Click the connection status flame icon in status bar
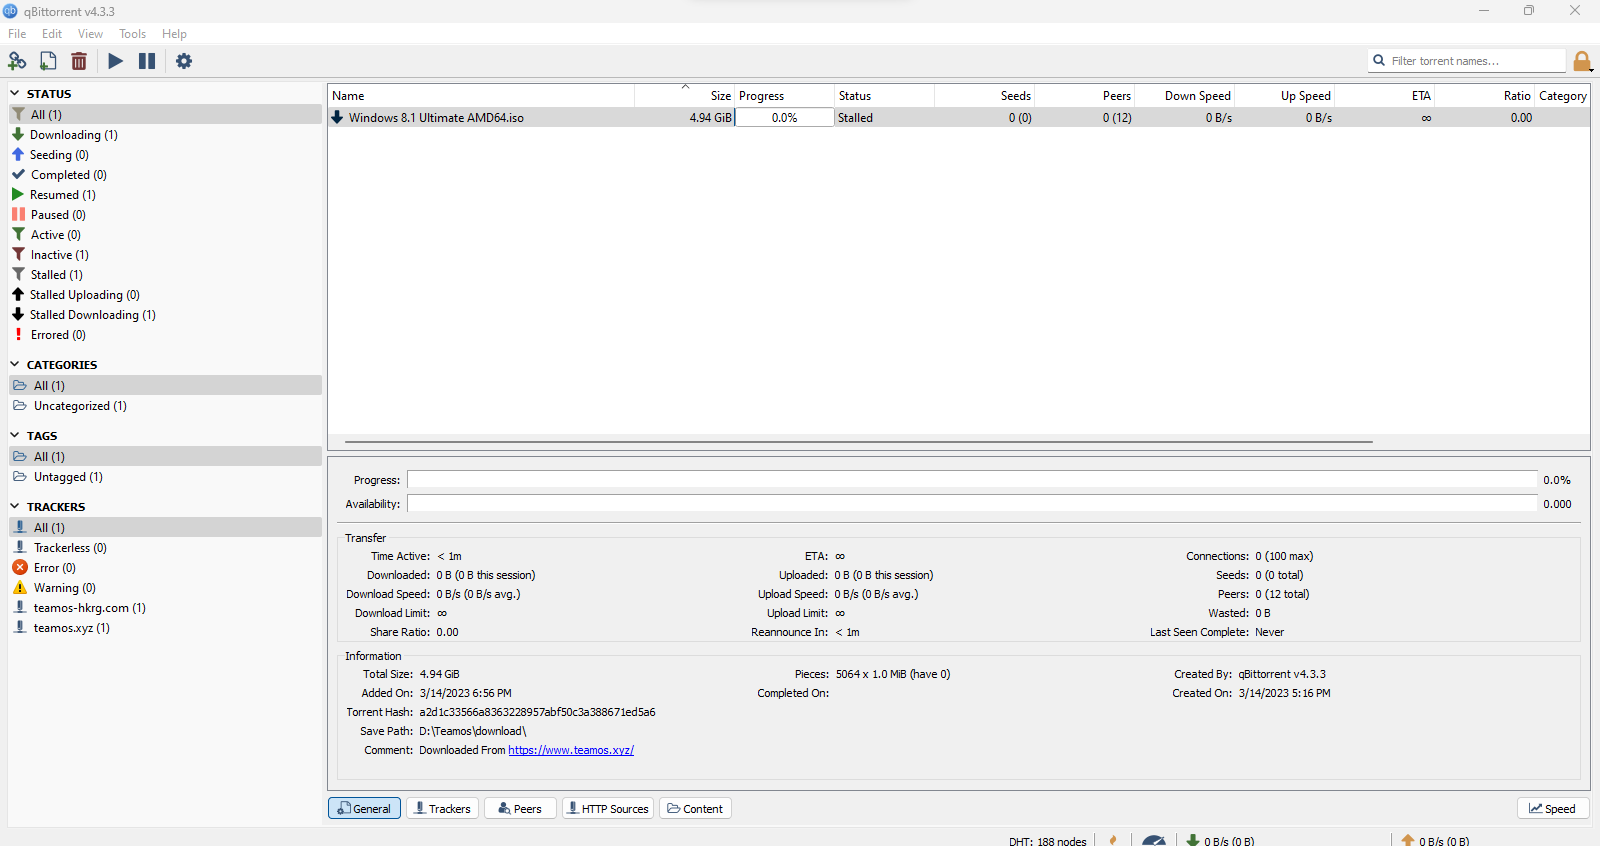This screenshot has height=846, width=1600. pos(1113,840)
